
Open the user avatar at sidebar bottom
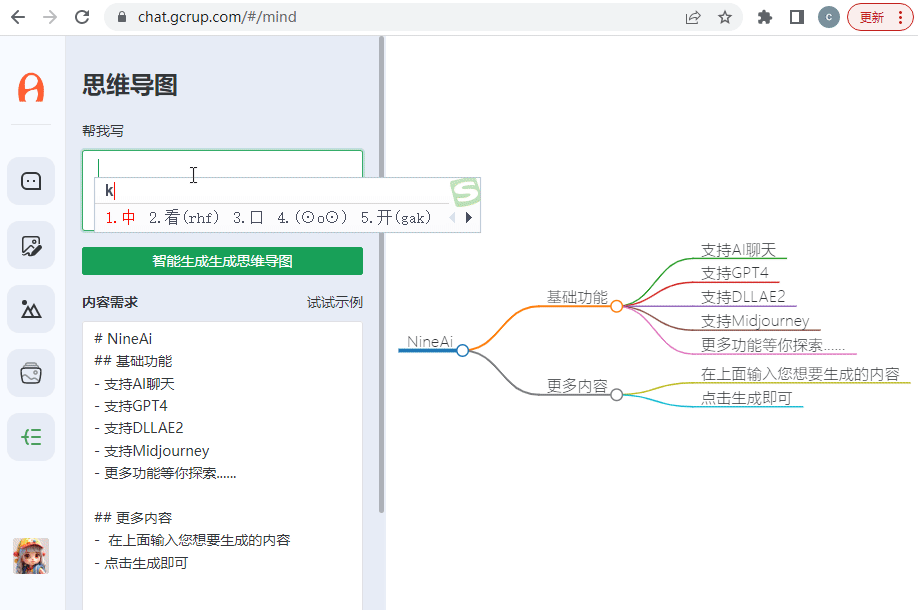(31, 556)
